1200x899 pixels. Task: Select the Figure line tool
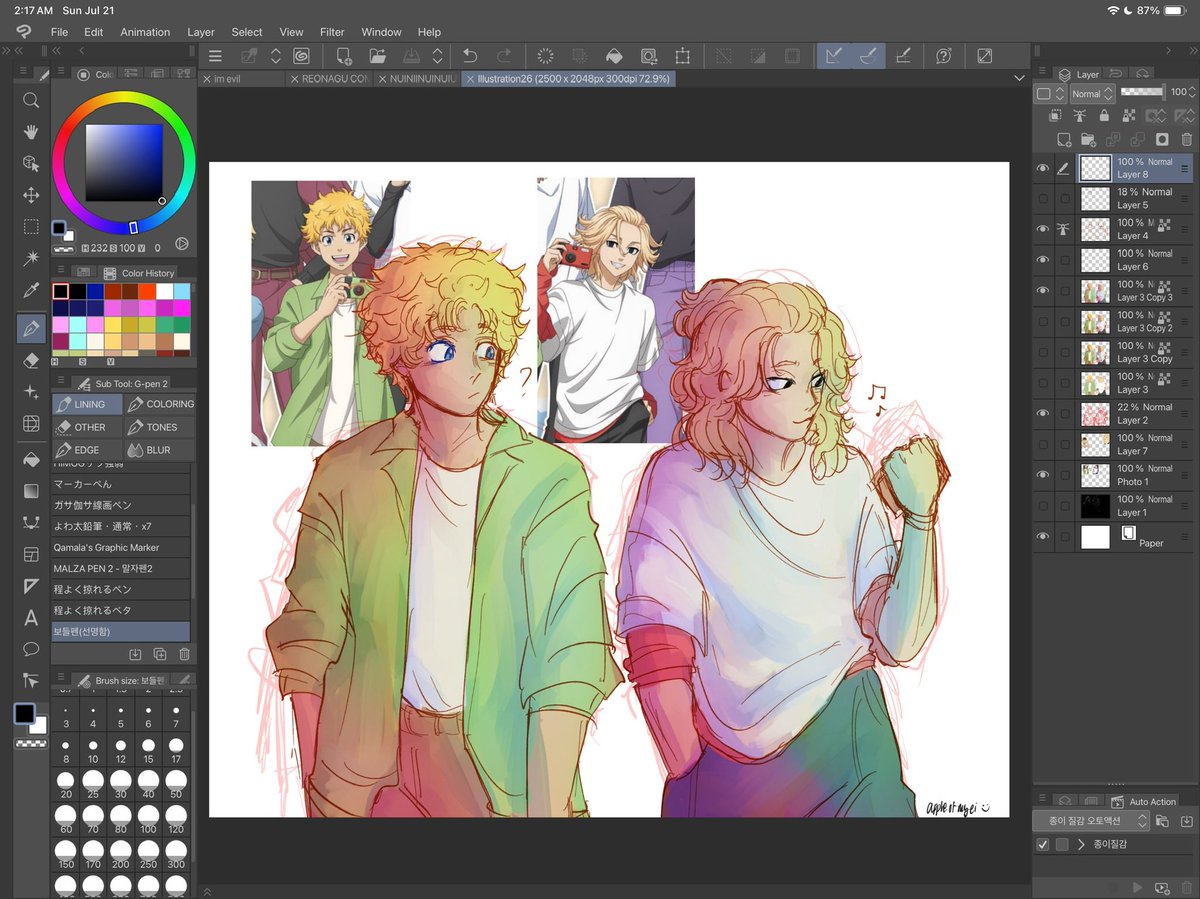click(31, 522)
